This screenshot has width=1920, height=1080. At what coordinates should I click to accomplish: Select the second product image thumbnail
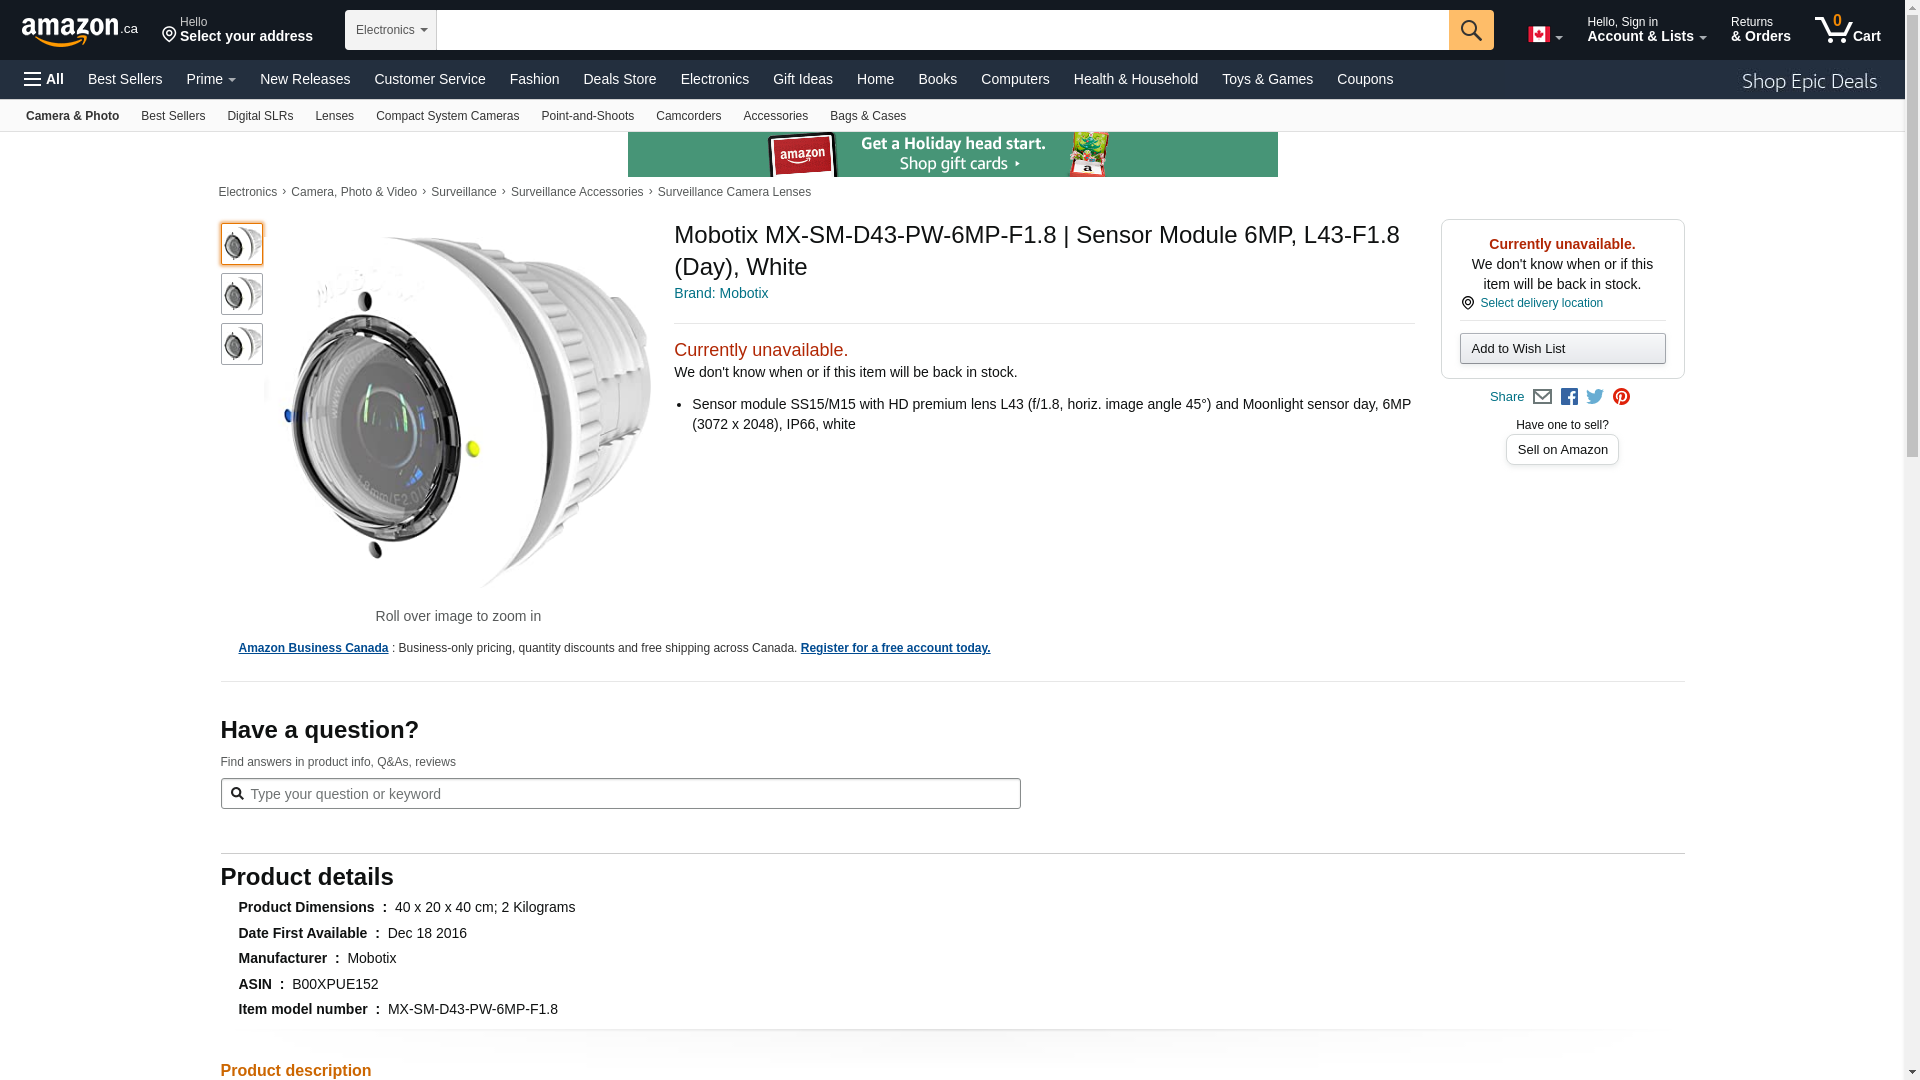242,294
